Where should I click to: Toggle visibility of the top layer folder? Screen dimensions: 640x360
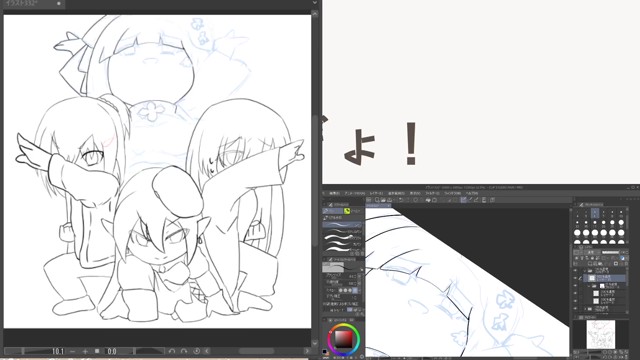pos(576,271)
